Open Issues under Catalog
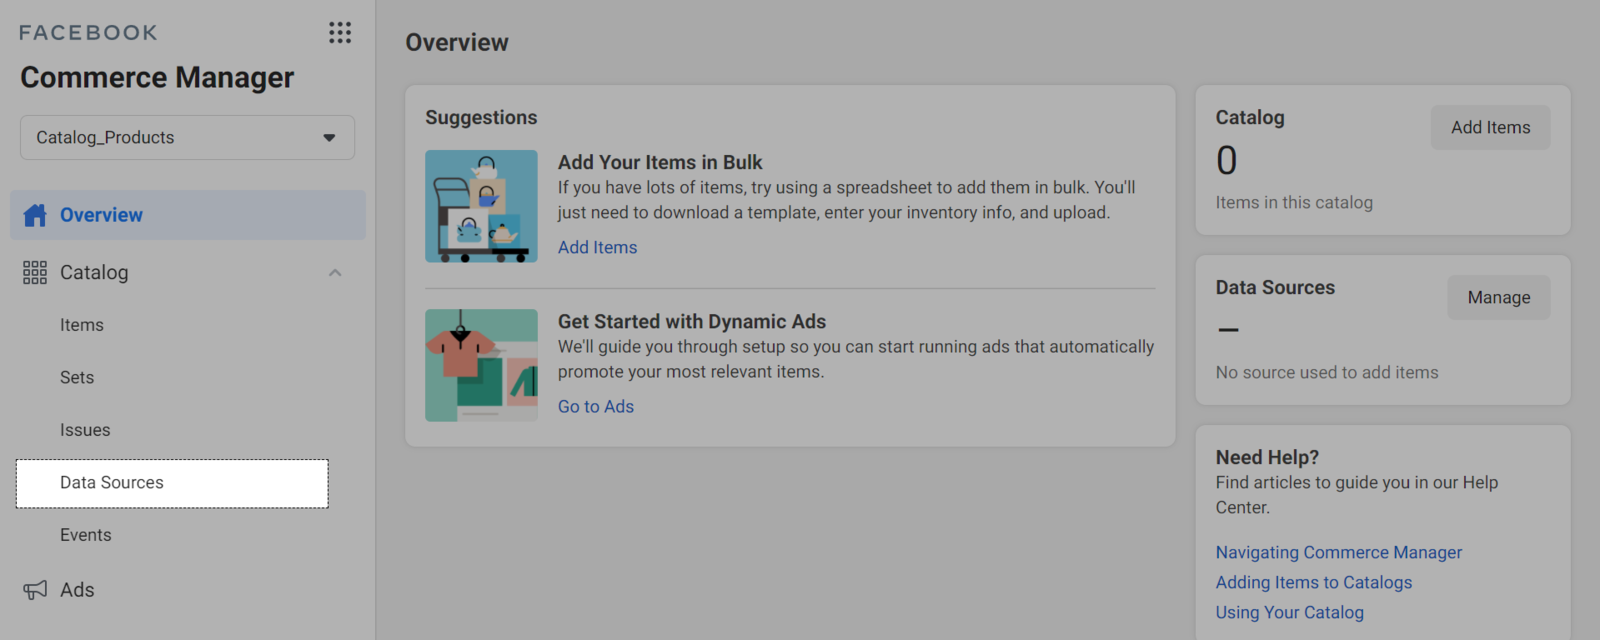Image resolution: width=1600 pixels, height=640 pixels. click(85, 430)
